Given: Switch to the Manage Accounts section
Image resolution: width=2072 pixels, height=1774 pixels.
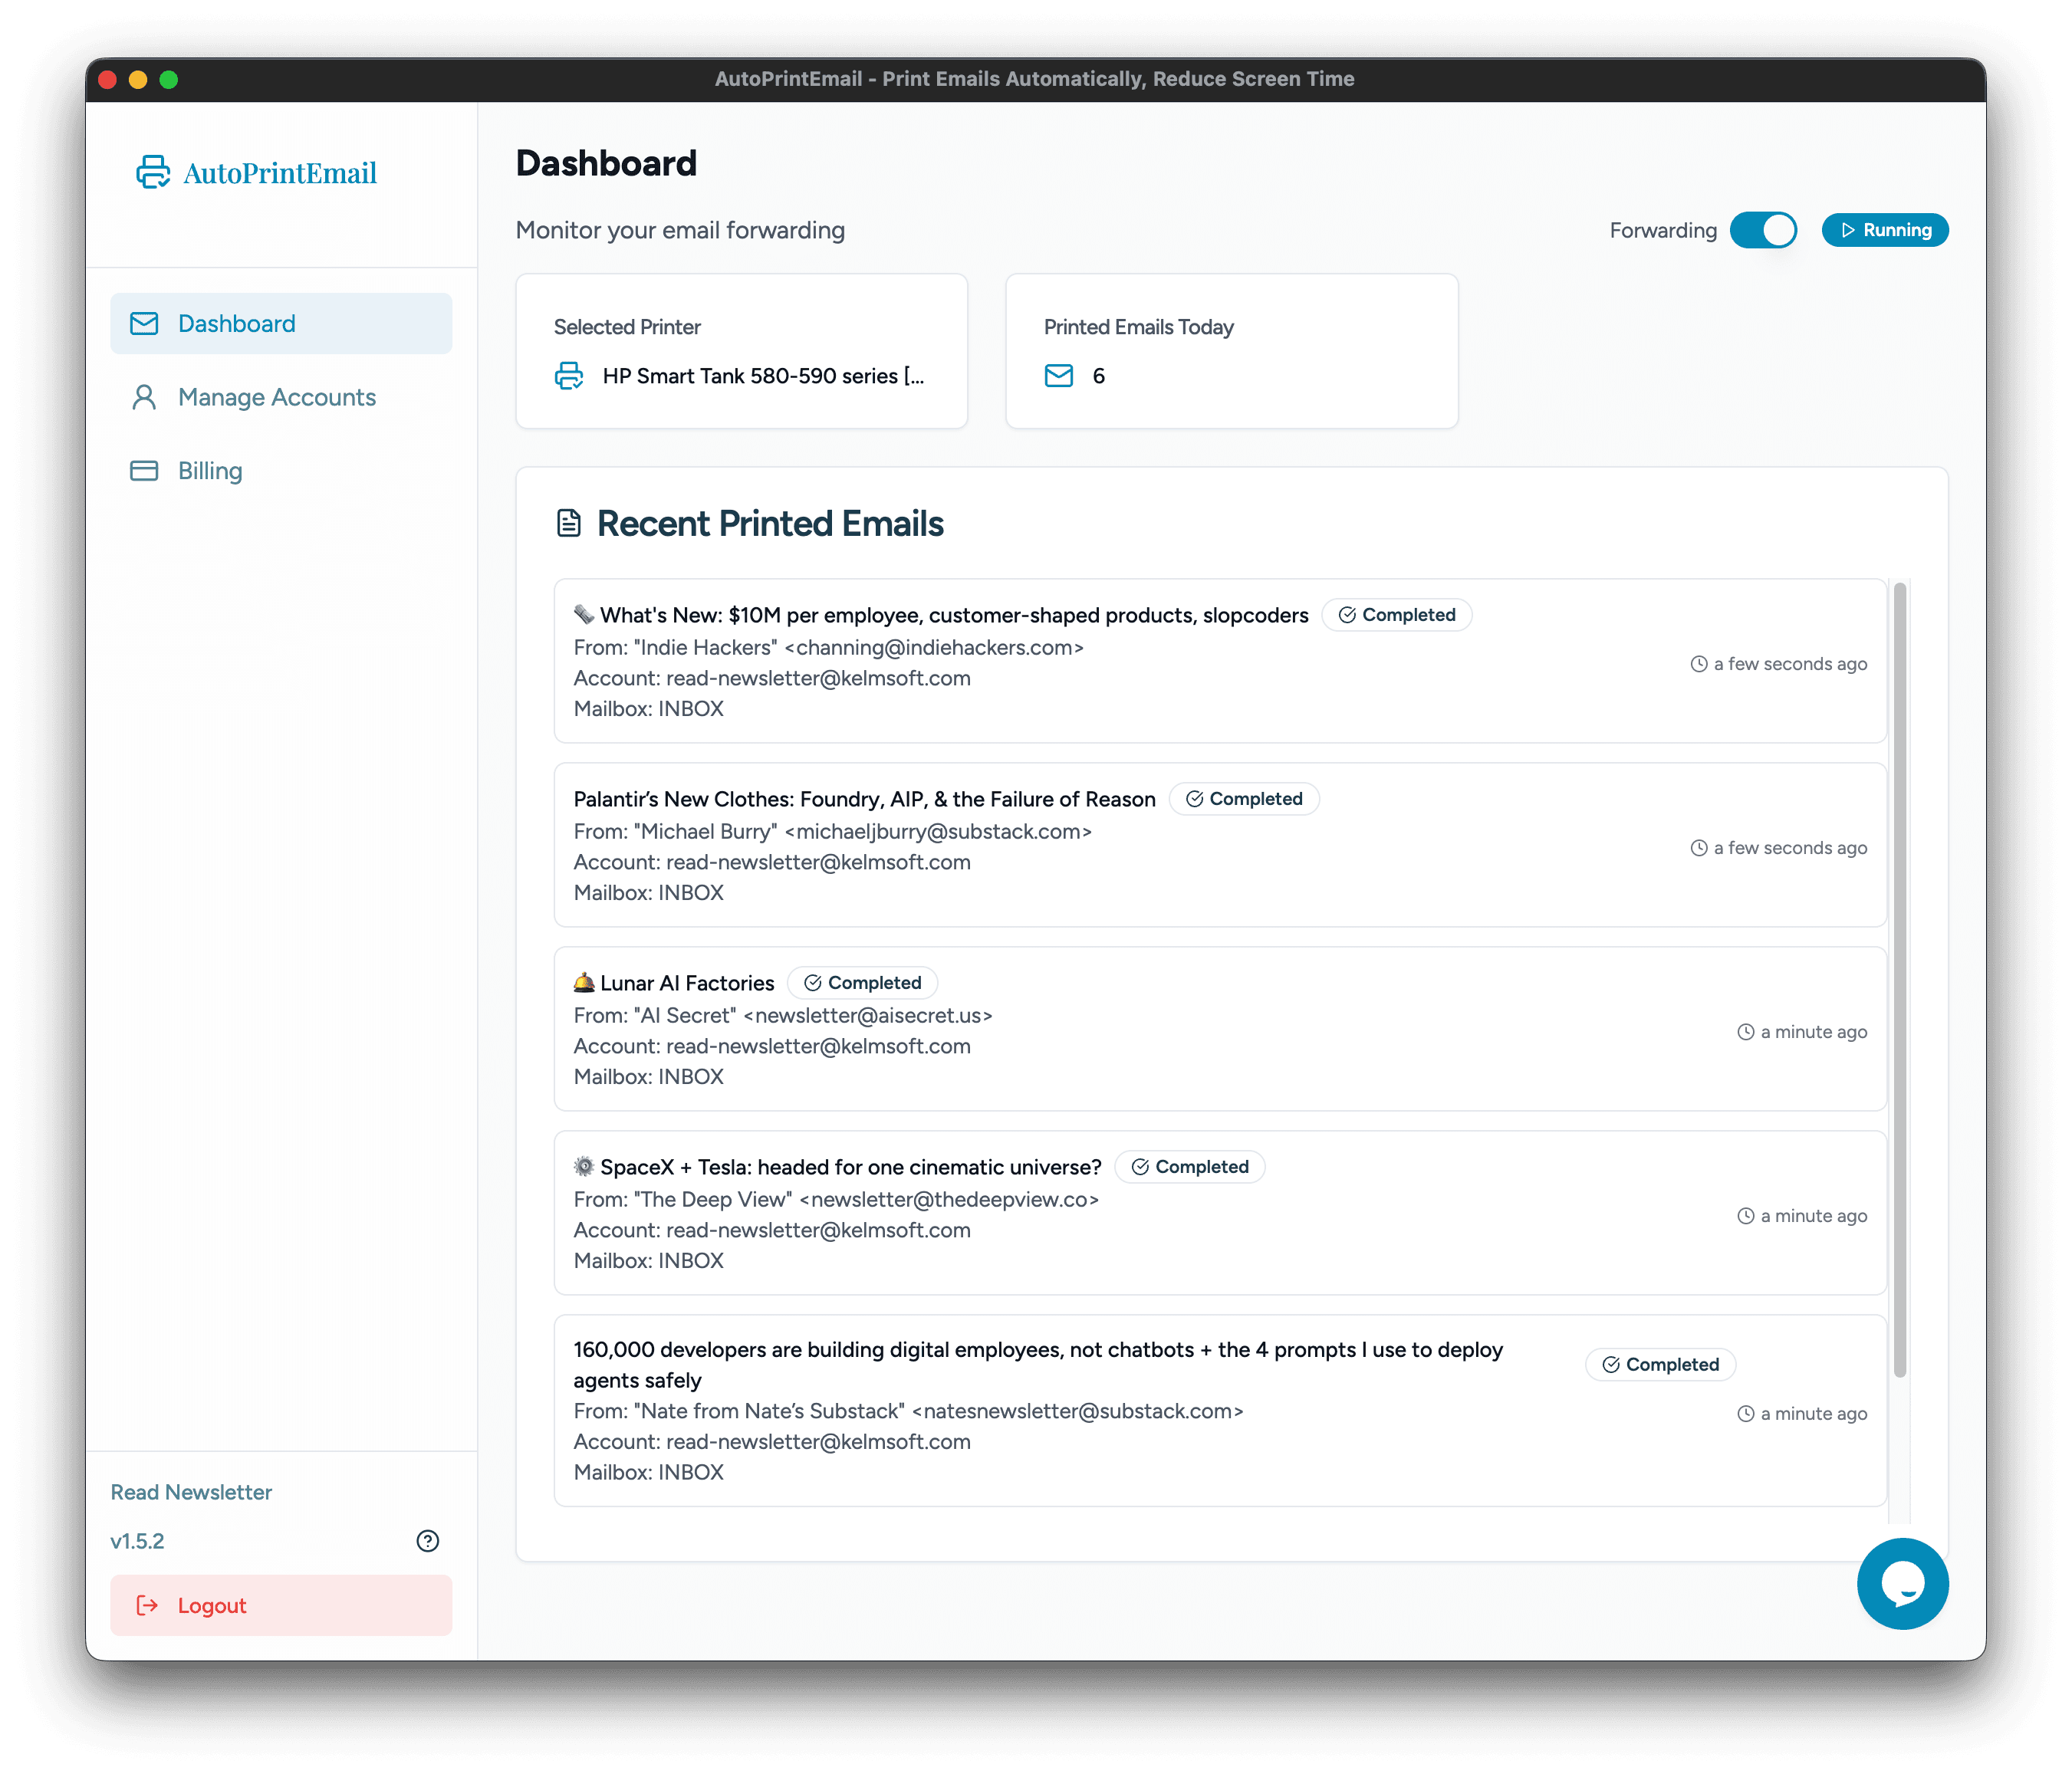Looking at the screenshot, I should [x=277, y=397].
